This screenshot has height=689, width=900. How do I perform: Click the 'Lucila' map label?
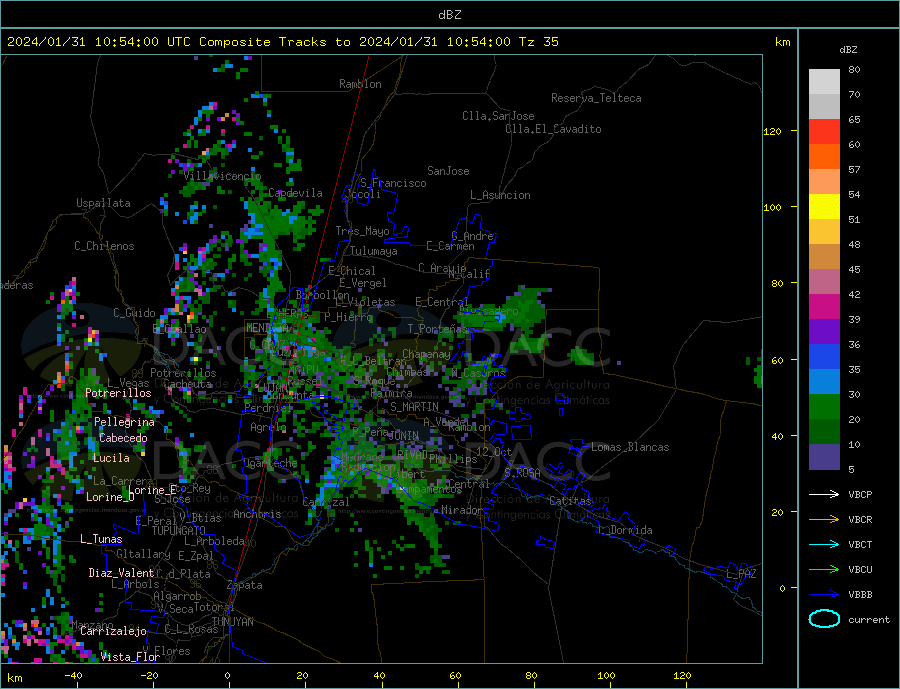(x=111, y=458)
